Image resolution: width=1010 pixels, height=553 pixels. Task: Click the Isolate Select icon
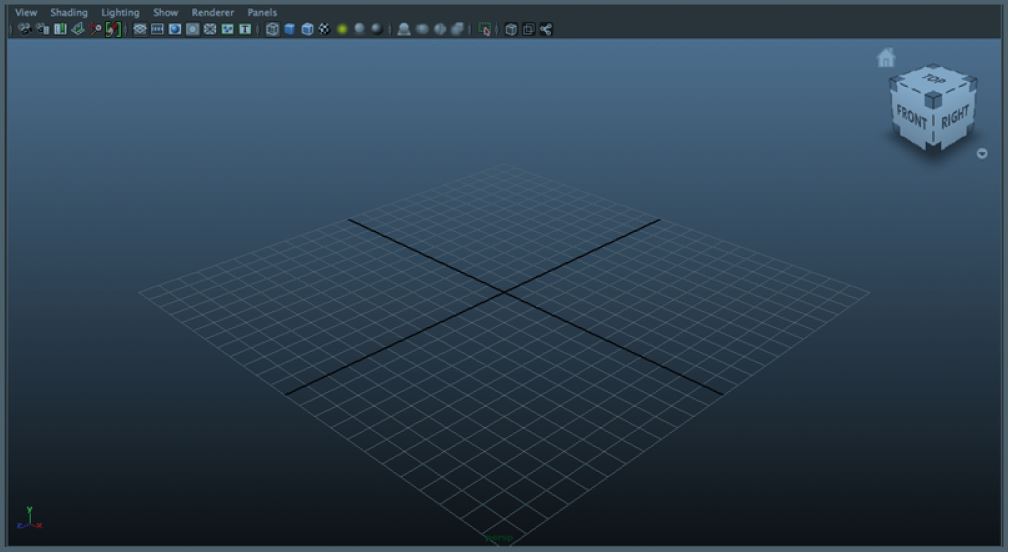(485, 29)
